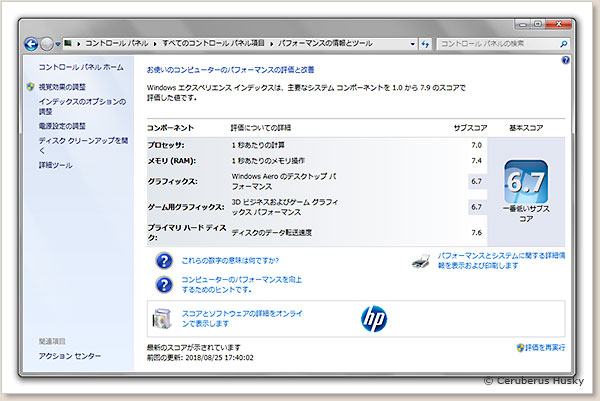Viewport: 600px width, 401px height.
Task: Click the shield icon beside 評価を再実行
Action: coord(520,347)
